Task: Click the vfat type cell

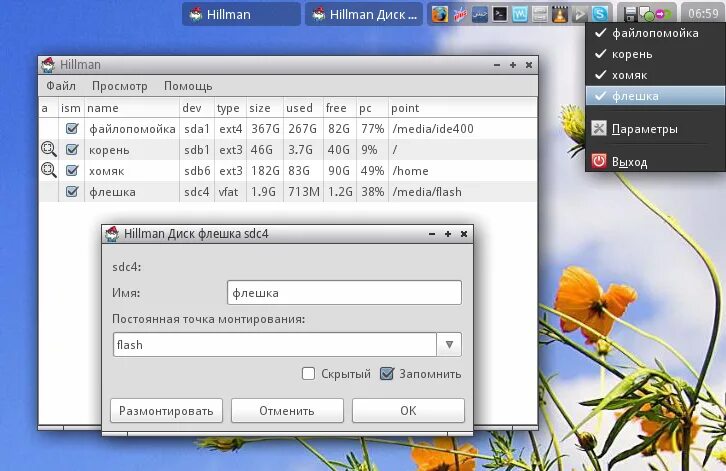Action: click(229, 192)
